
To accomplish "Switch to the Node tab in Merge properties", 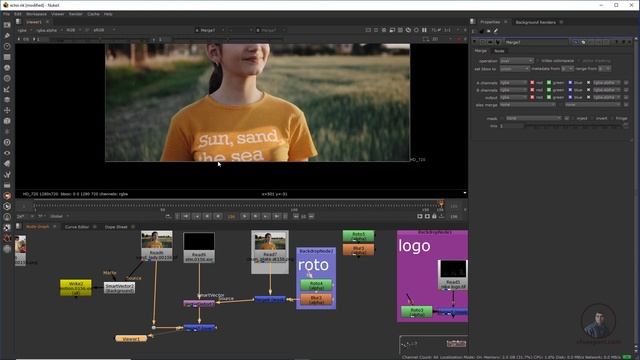I will (499, 51).
